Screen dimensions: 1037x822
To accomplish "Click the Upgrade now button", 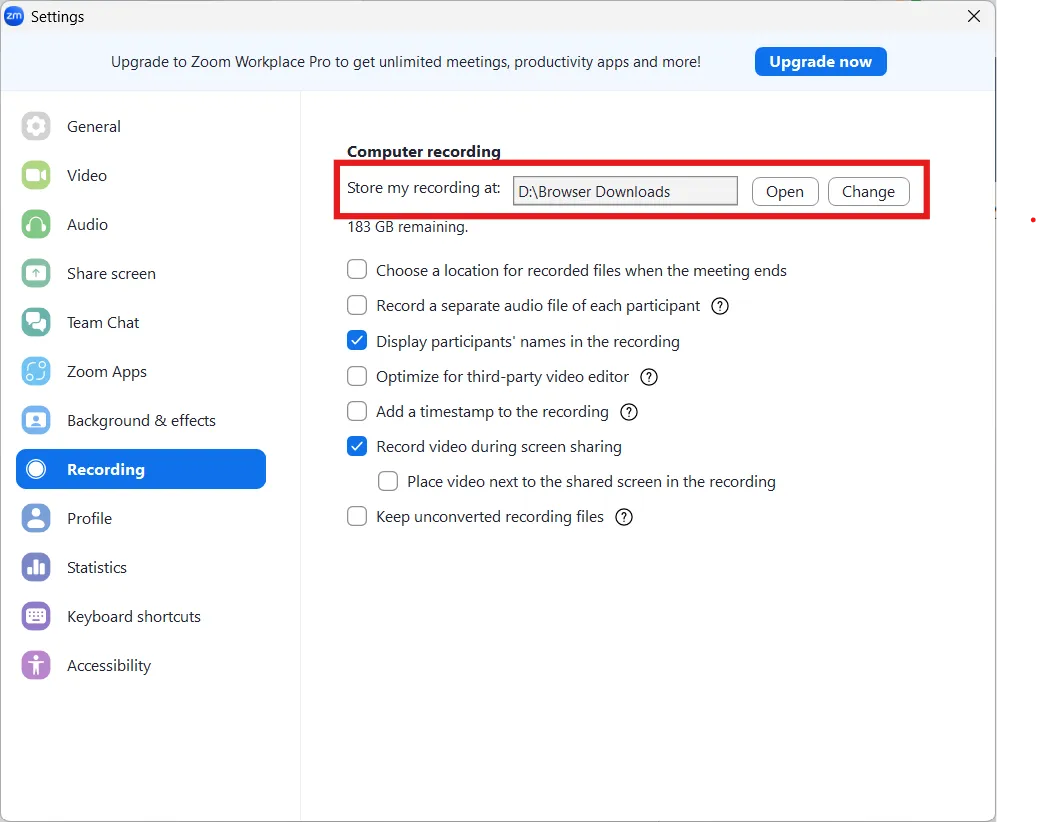I will point(820,62).
